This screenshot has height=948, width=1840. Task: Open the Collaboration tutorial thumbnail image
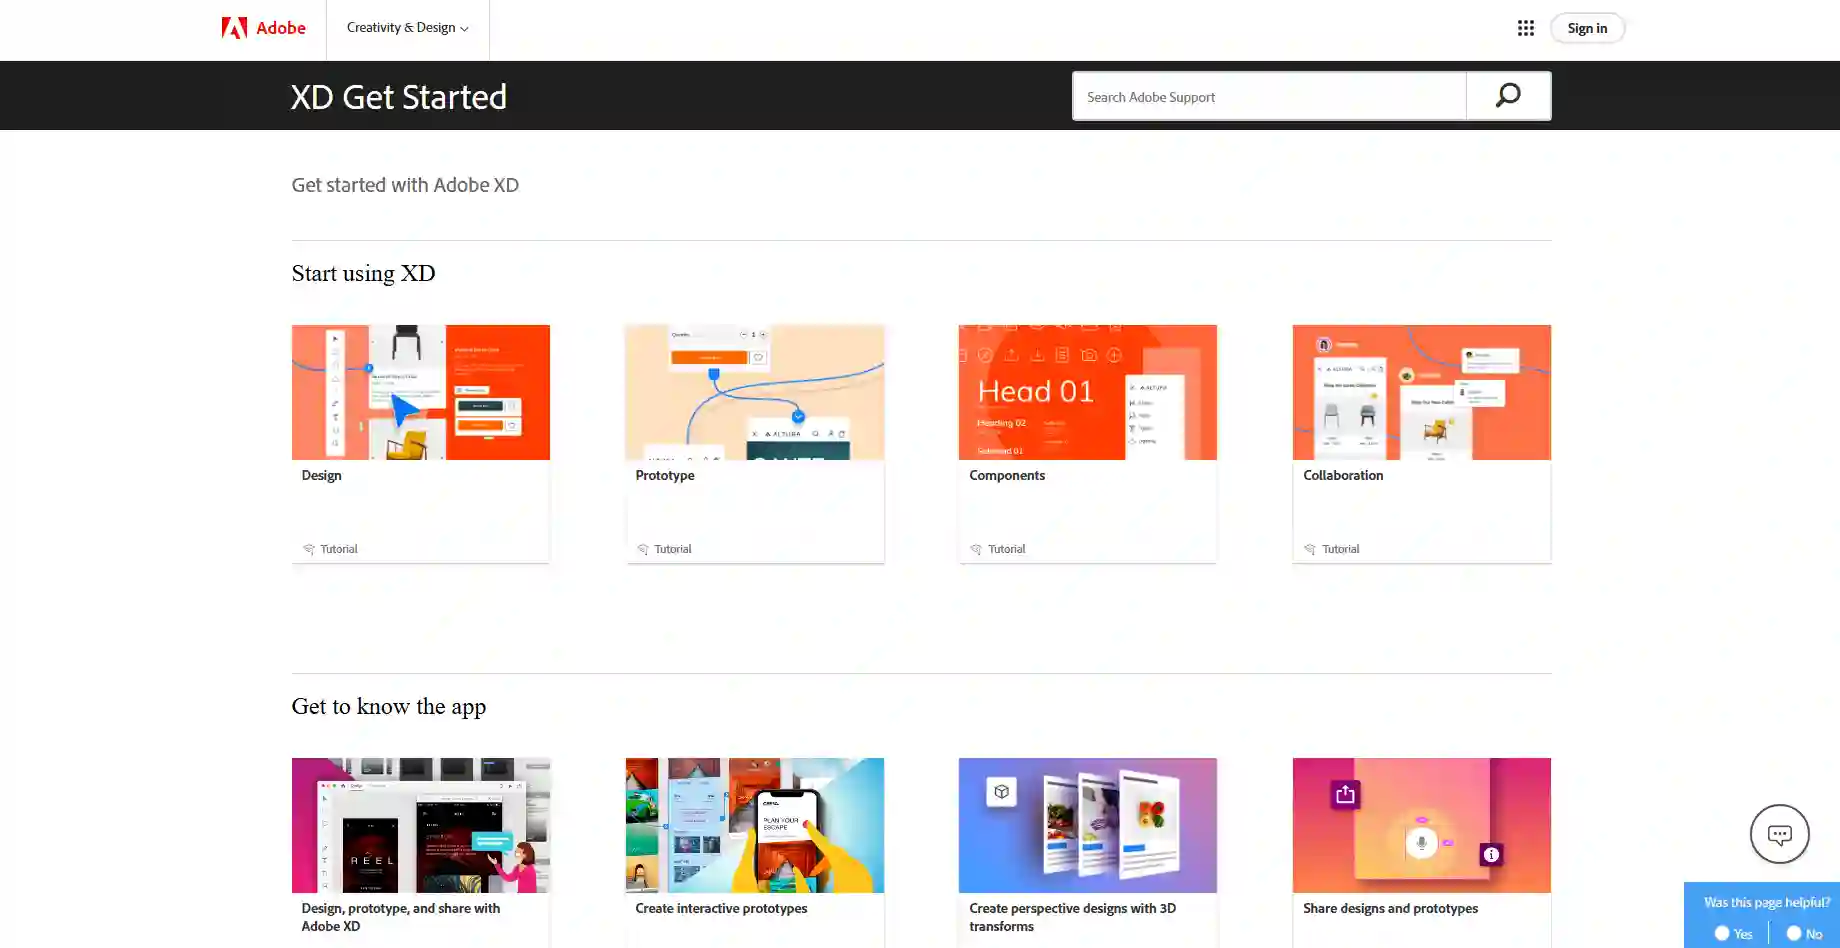[x=1421, y=392]
